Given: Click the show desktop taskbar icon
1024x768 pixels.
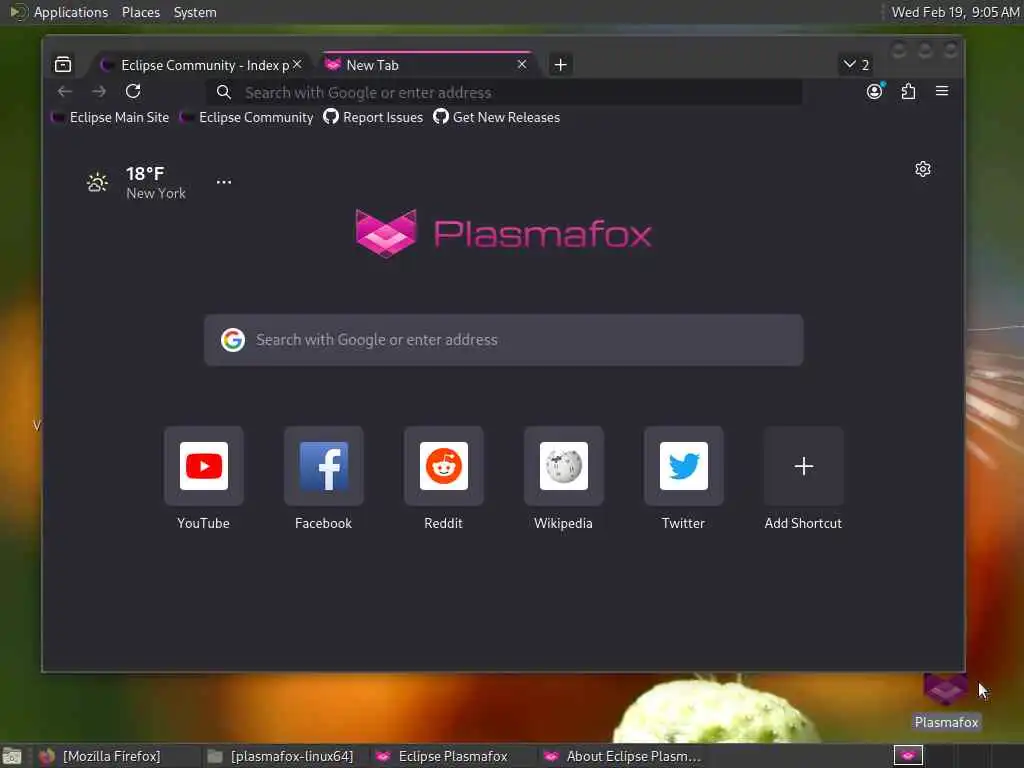Looking at the screenshot, I should click(12, 757).
